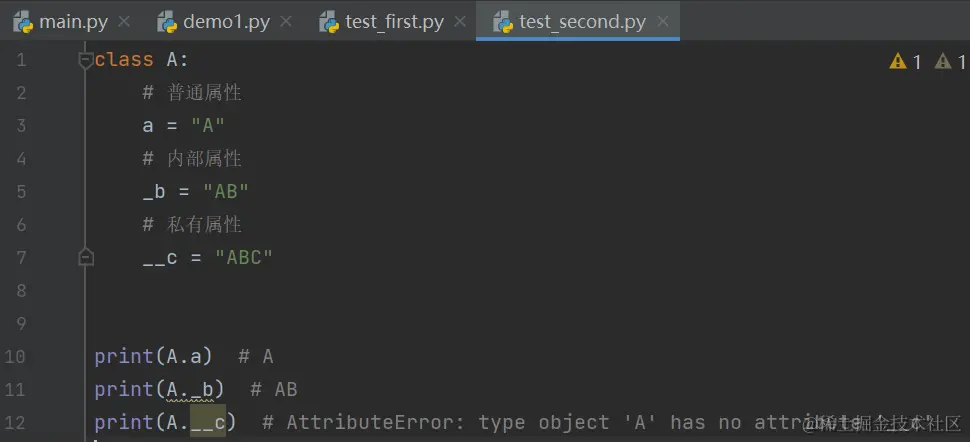
Task: Close the test_second.py tab
Action: 663,22
